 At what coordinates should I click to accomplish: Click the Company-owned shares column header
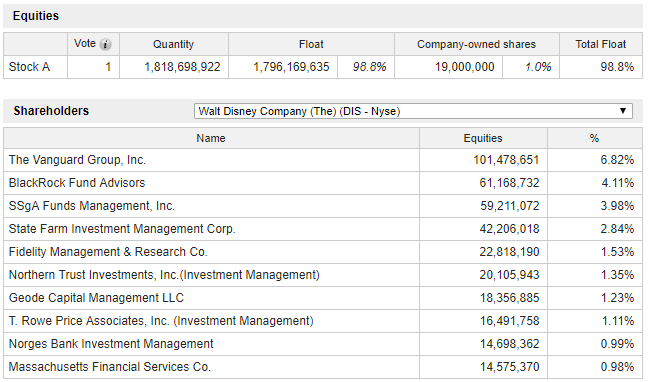pyautogui.click(x=476, y=44)
